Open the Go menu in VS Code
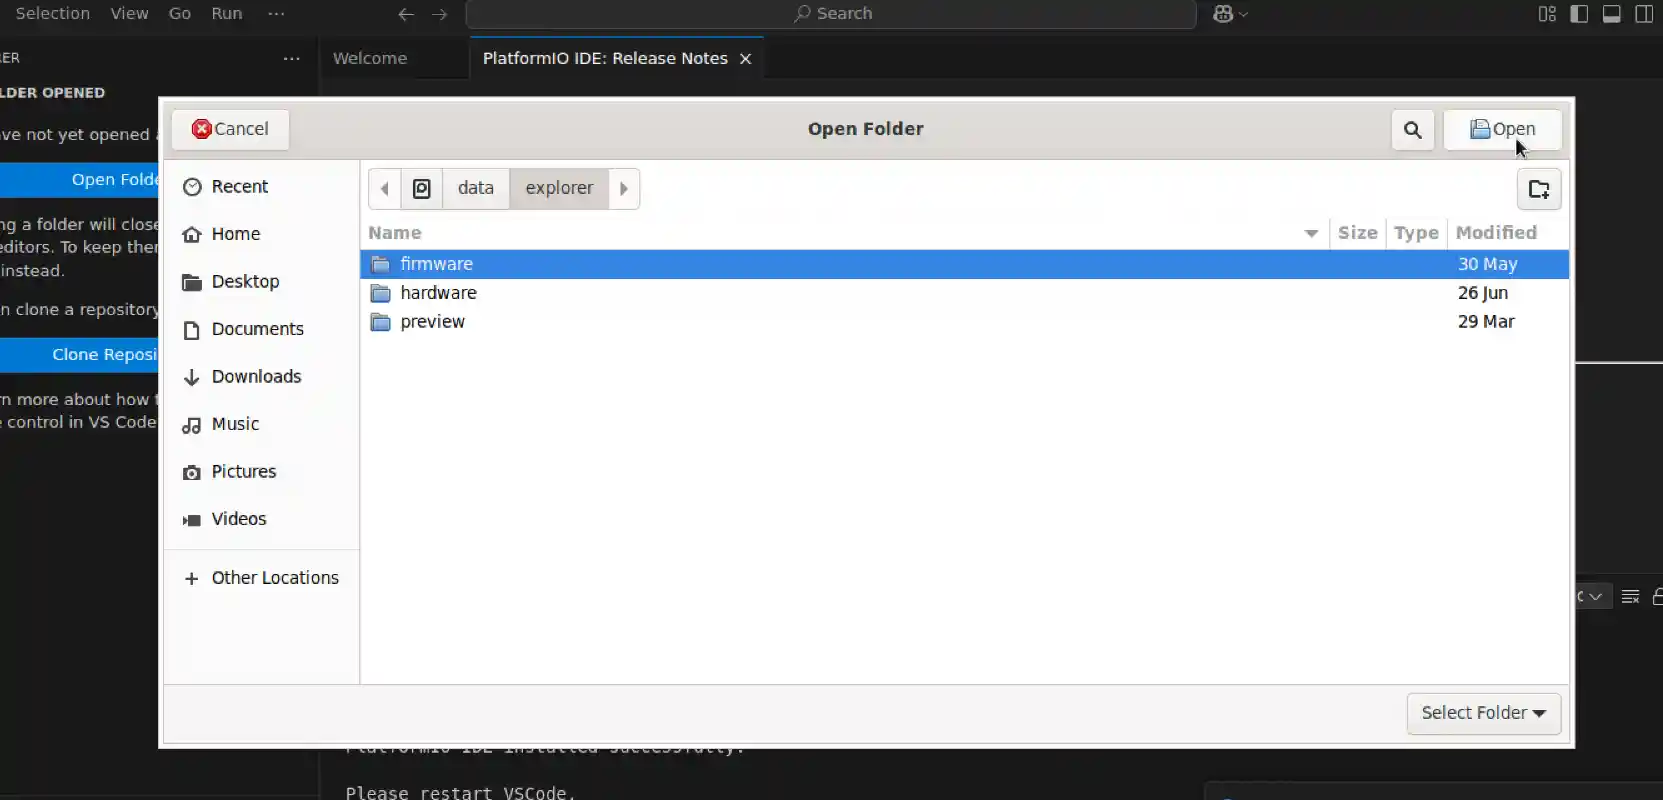1663x800 pixels. tap(180, 13)
